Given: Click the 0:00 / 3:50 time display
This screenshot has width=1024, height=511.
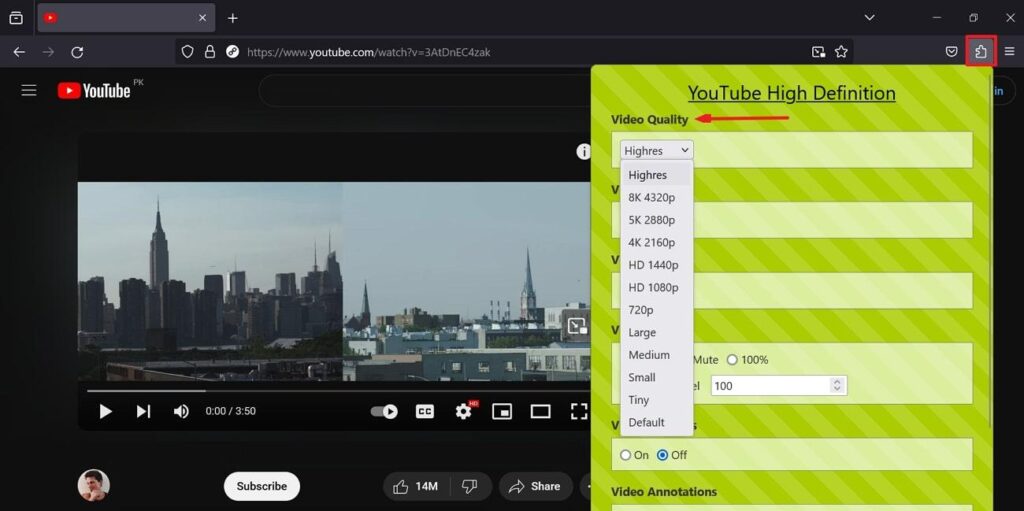Looking at the screenshot, I should click(231, 411).
